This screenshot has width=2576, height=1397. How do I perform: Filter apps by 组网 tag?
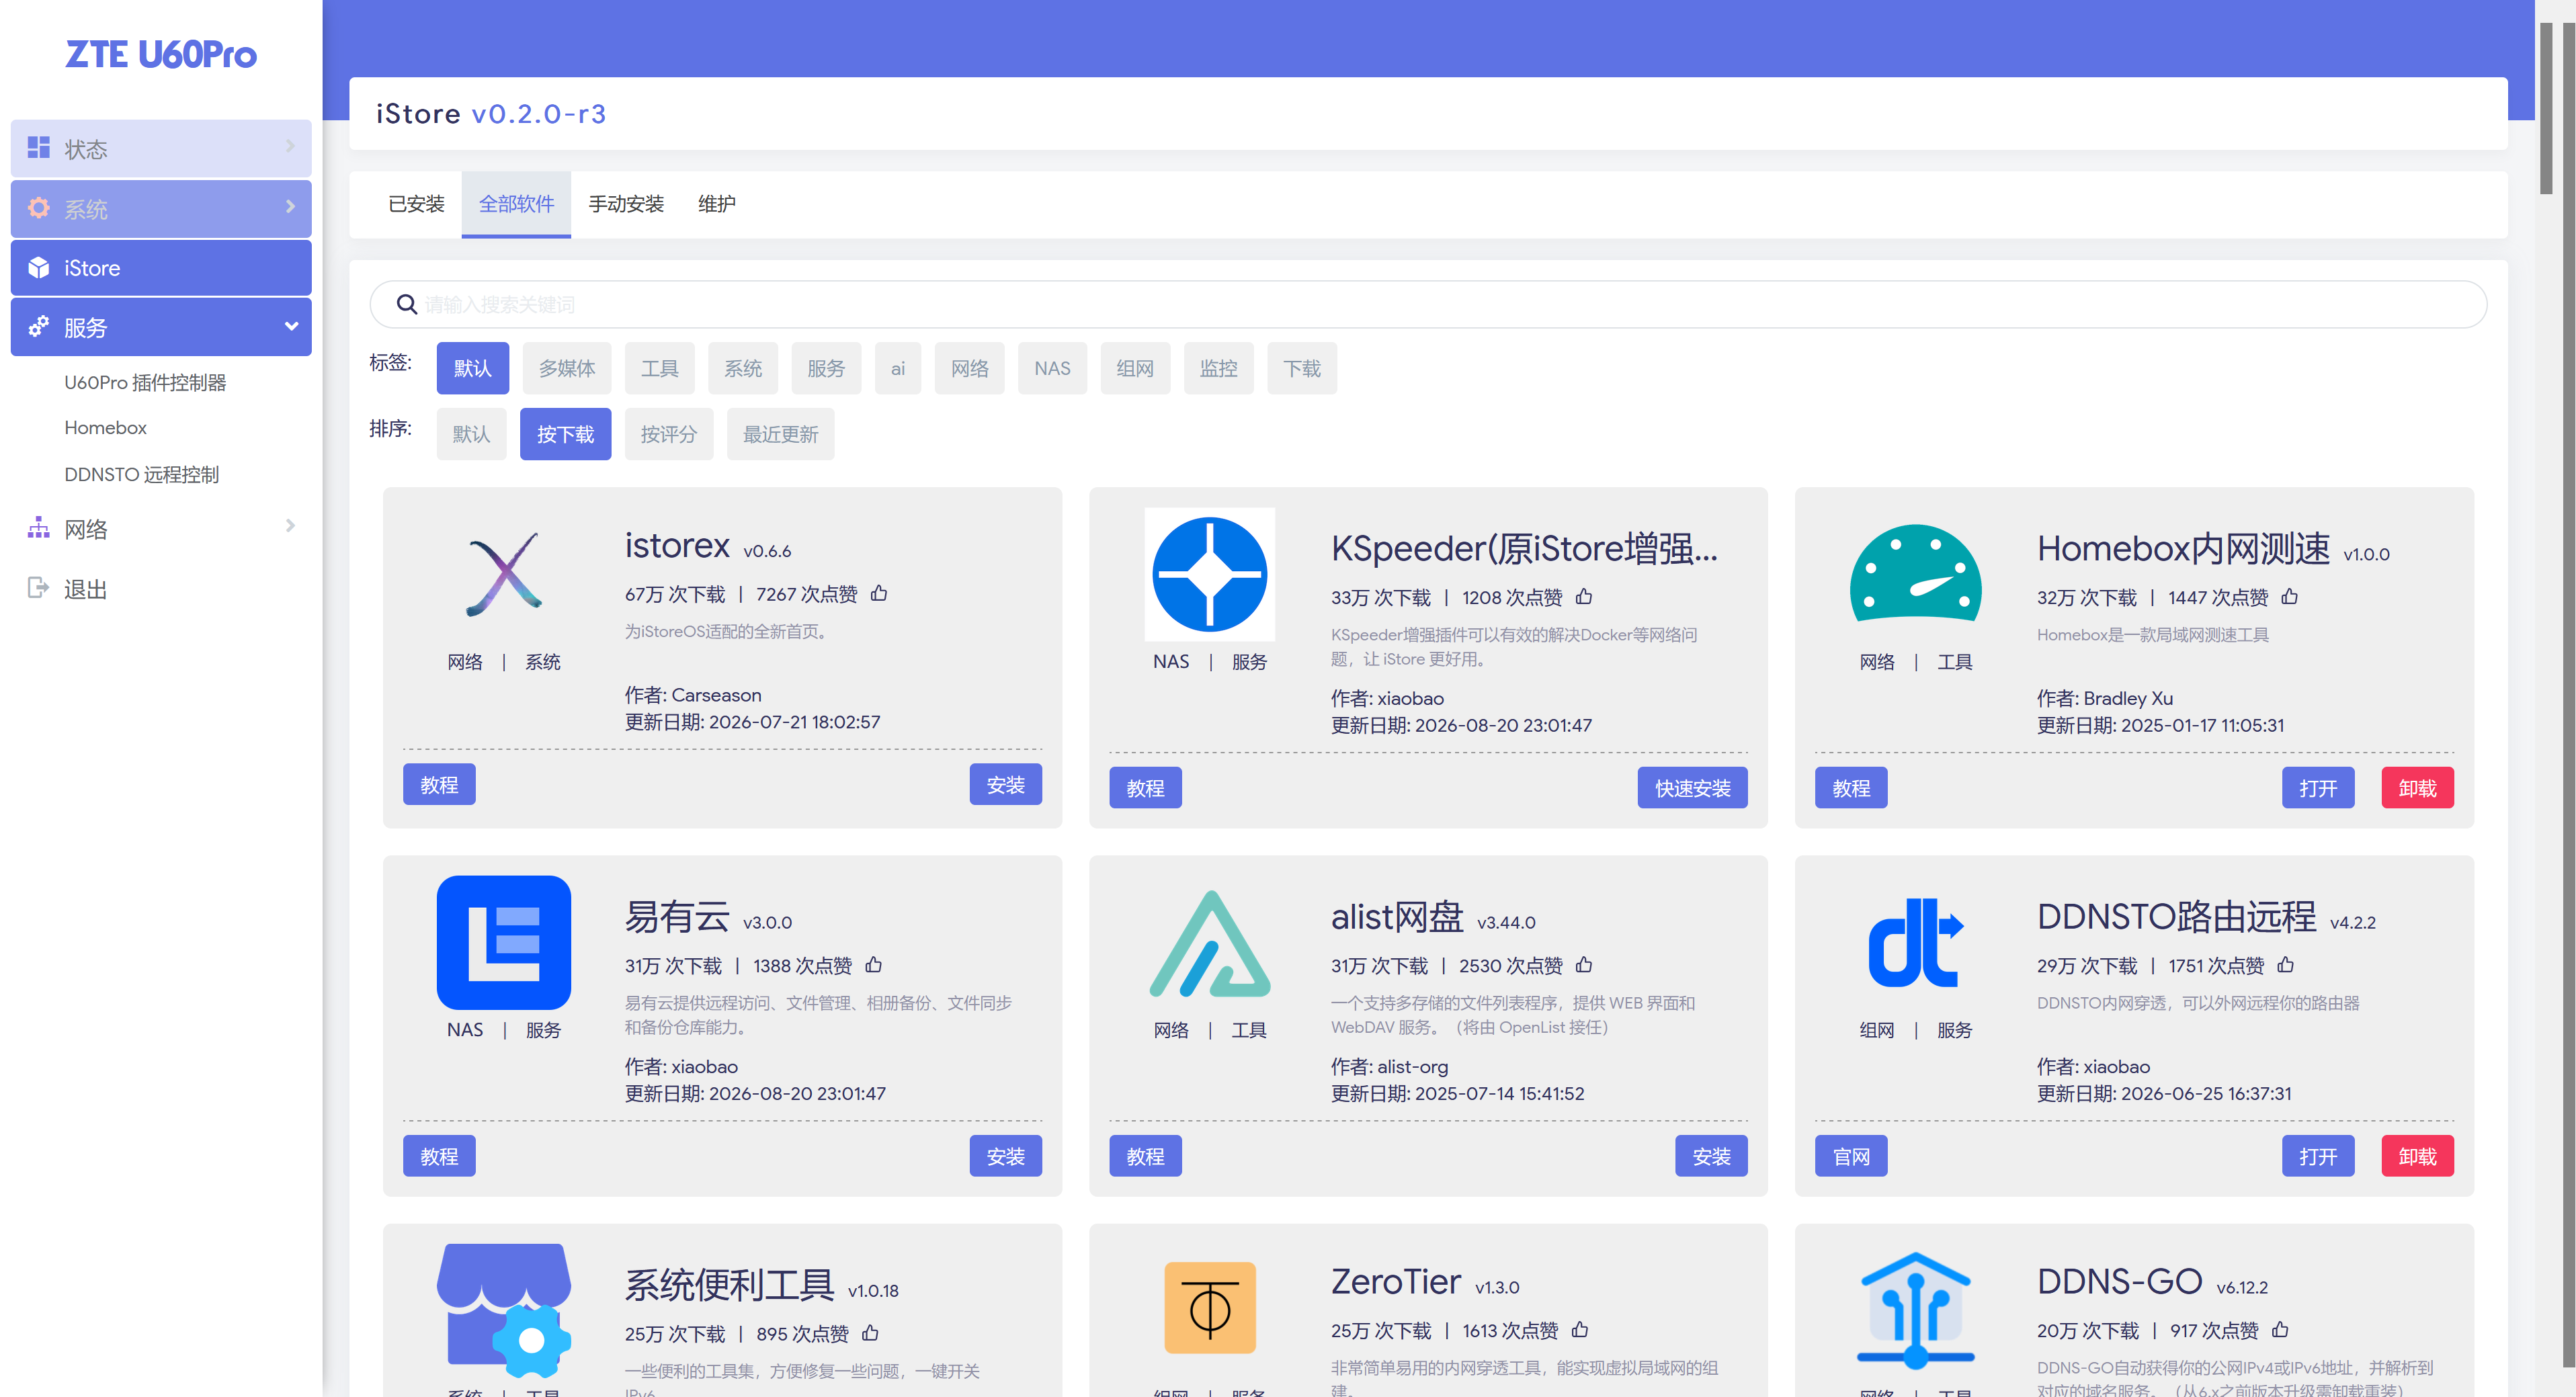[1135, 368]
